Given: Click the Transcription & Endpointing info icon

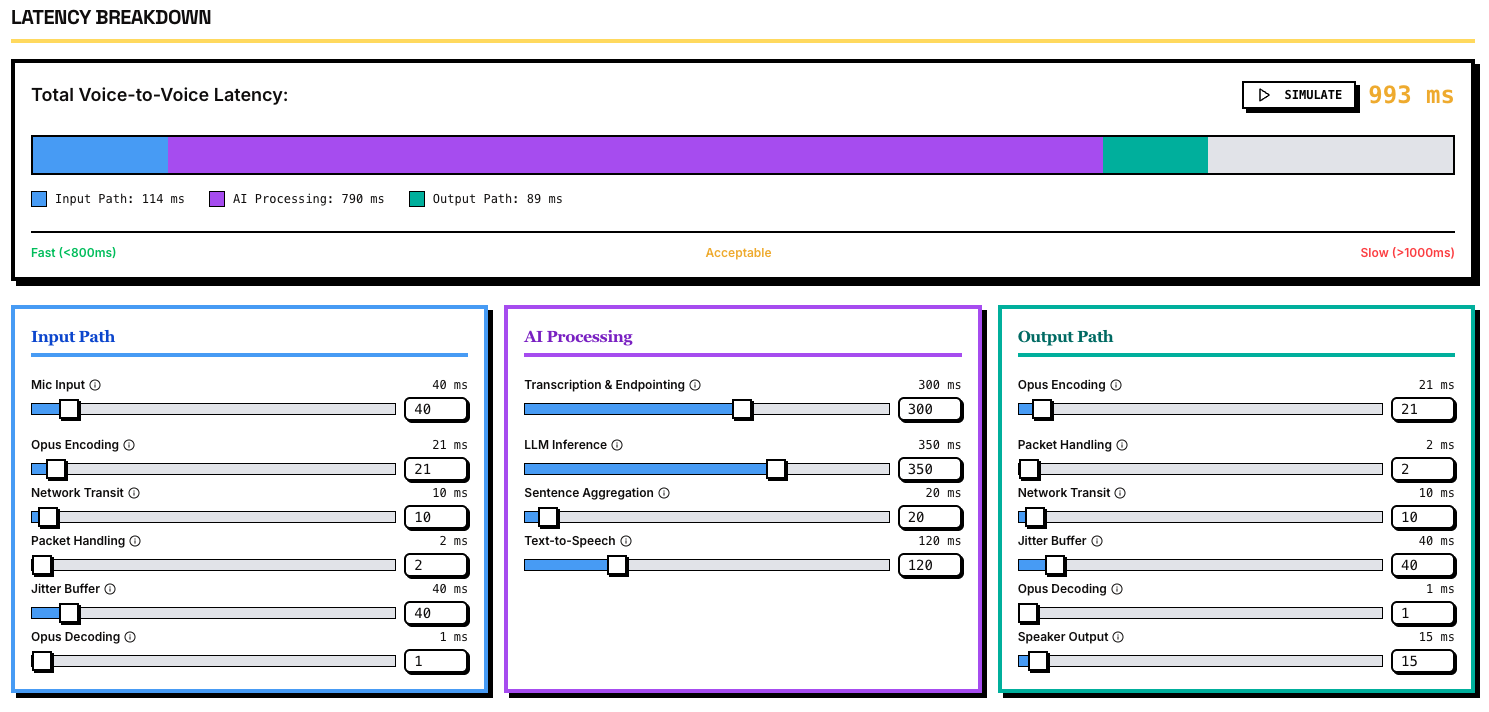Looking at the screenshot, I should point(695,385).
